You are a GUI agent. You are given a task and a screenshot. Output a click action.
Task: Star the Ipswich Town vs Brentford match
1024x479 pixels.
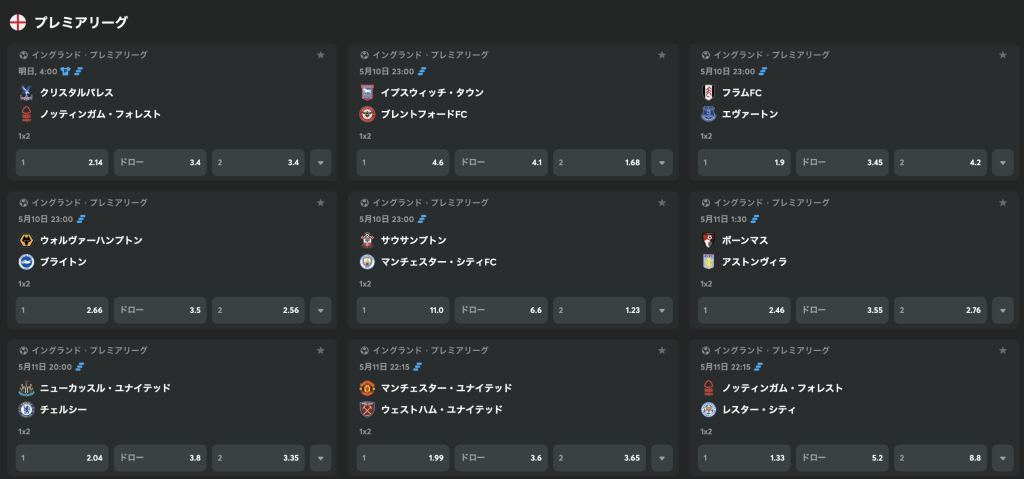click(662, 56)
